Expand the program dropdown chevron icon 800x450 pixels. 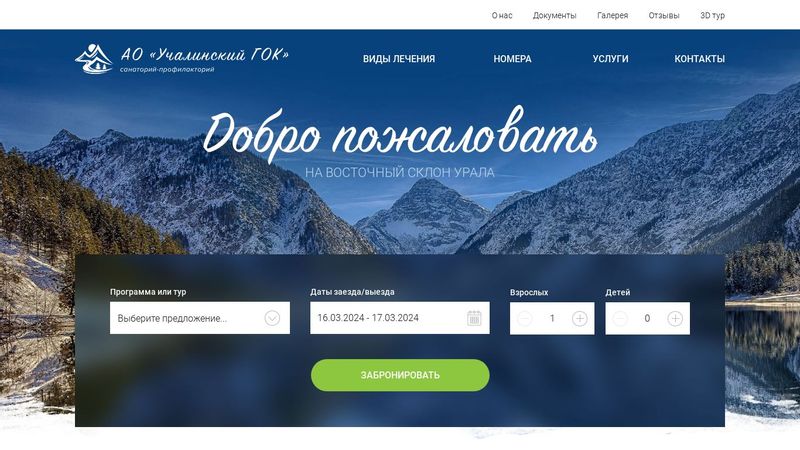pyautogui.click(x=272, y=318)
